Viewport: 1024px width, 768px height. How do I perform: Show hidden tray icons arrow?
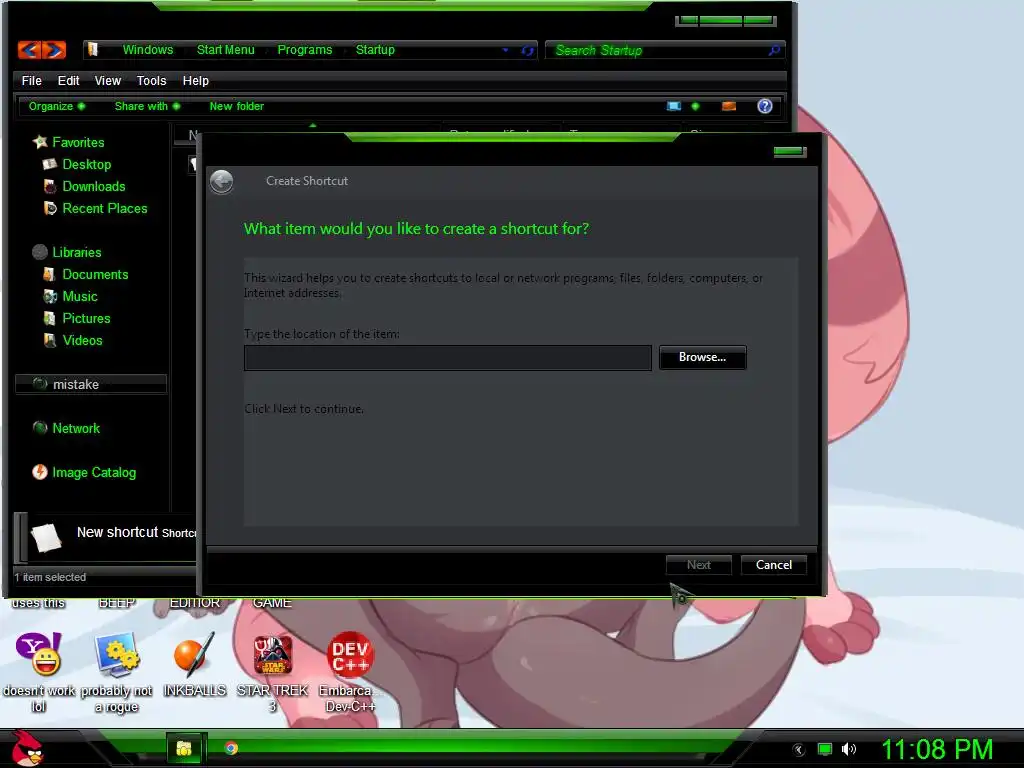click(799, 750)
